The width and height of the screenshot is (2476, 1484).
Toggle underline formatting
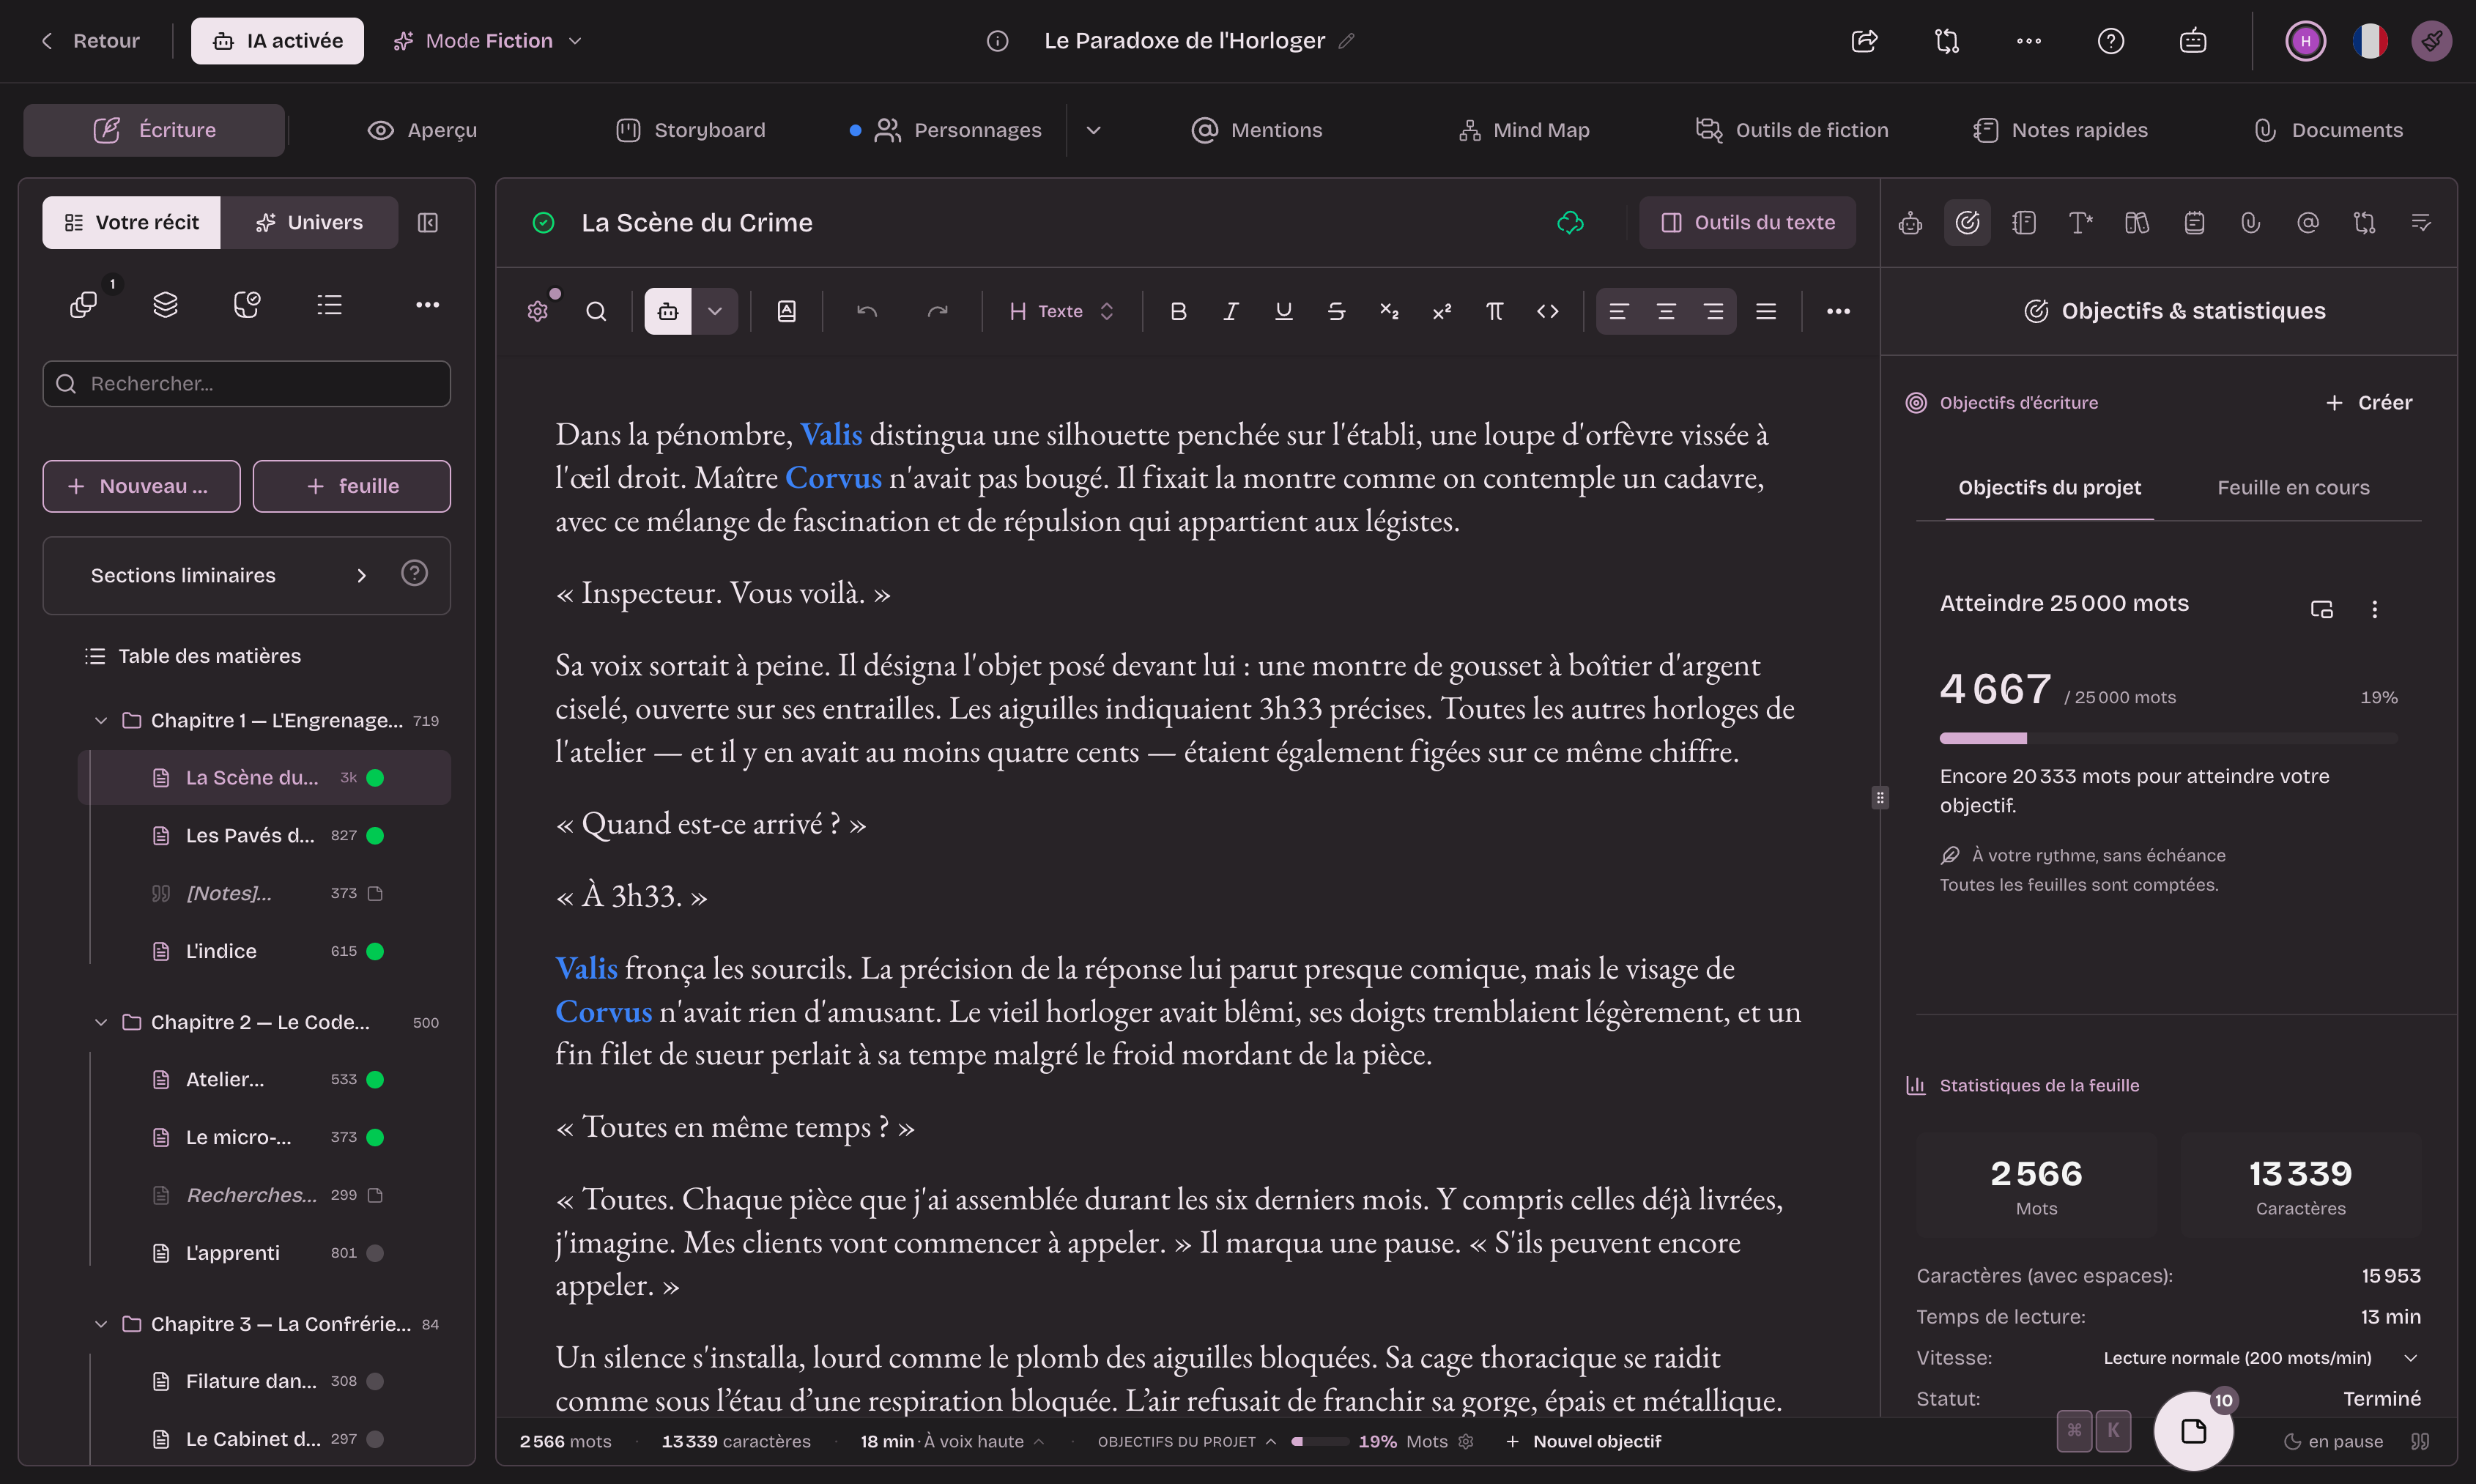pos(1284,311)
